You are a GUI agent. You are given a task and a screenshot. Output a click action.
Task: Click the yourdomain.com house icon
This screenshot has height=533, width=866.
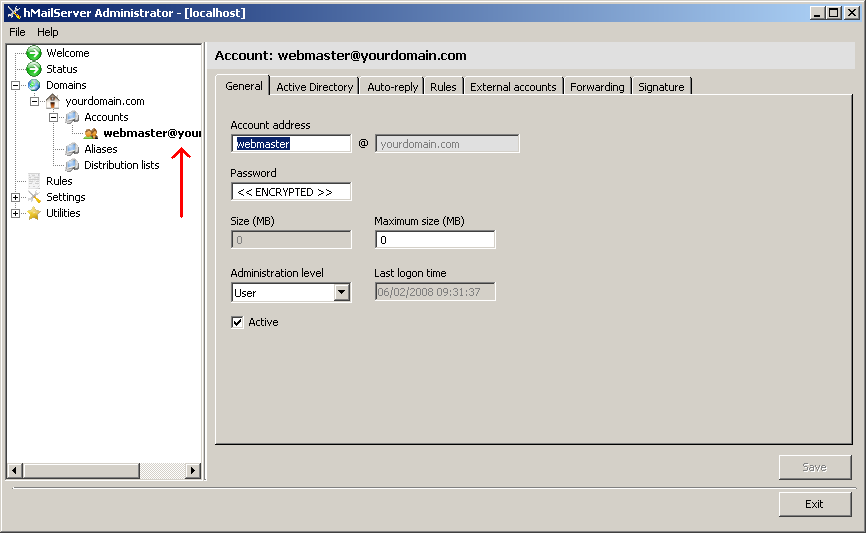coord(52,101)
